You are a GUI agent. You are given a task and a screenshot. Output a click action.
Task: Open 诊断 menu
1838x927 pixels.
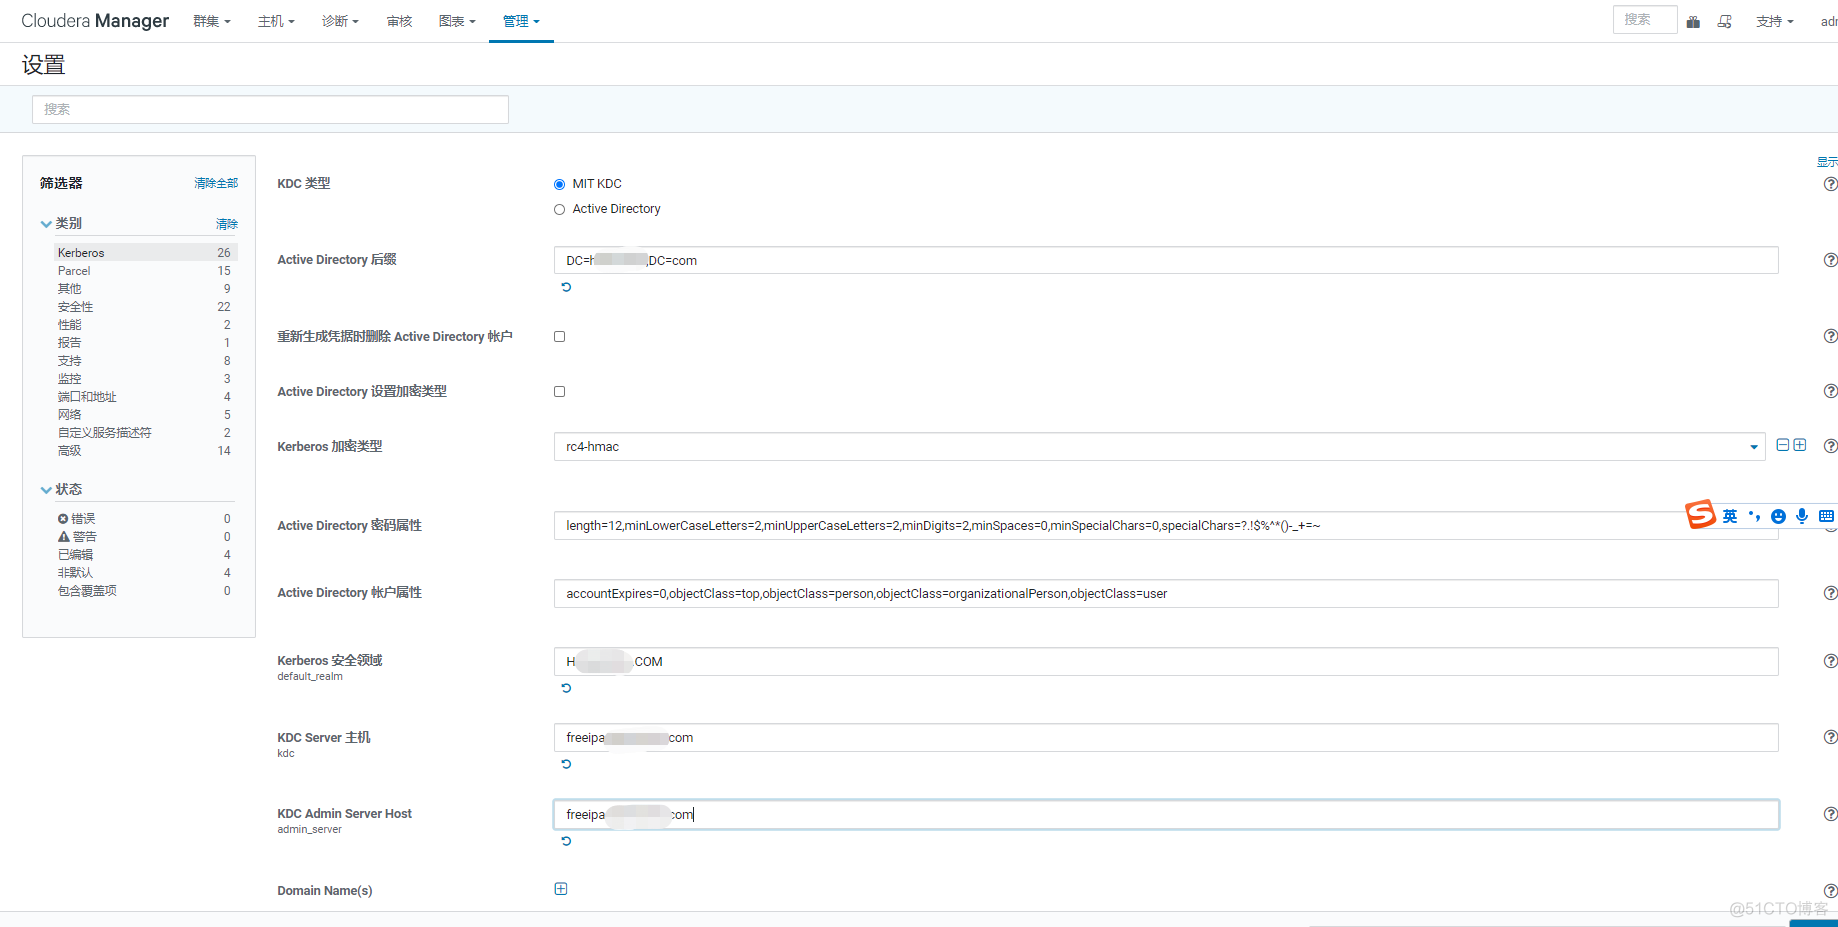(340, 21)
